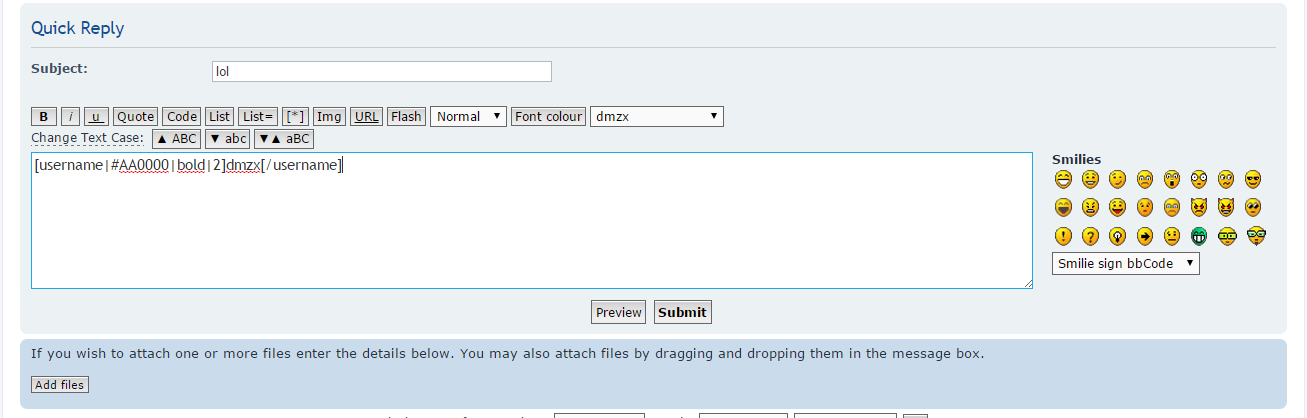Submit the quick reply
Image resolution: width=1307 pixels, height=418 pixels.
(682, 312)
